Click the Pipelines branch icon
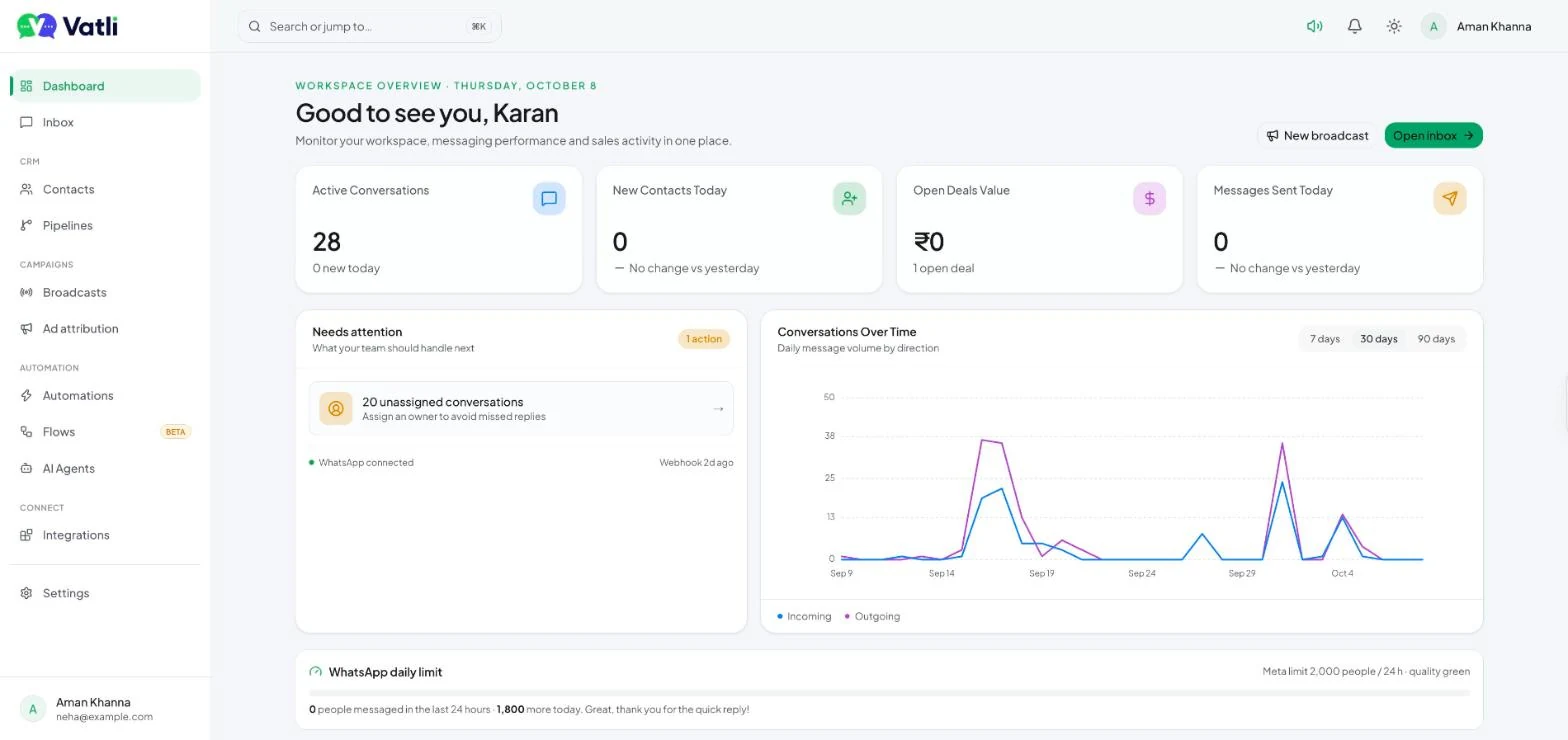Image resolution: width=1568 pixels, height=740 pixels. [x=26, y=225]
